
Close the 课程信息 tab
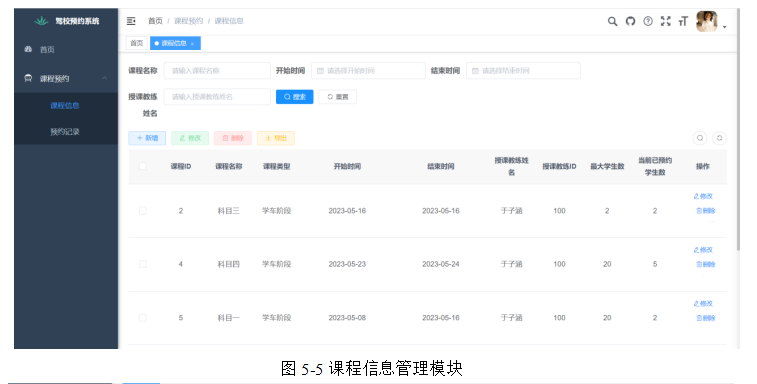coord(193,43)
